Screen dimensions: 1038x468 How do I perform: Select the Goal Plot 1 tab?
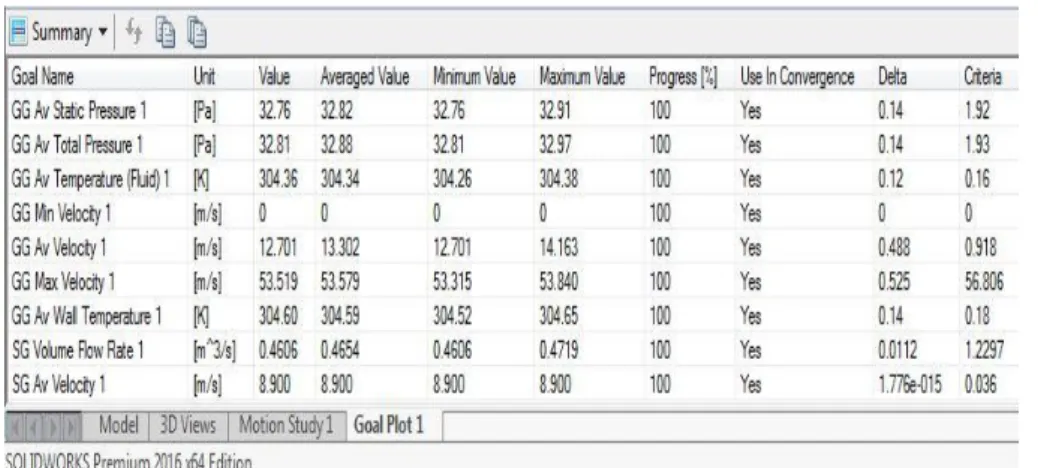(388, 425)
